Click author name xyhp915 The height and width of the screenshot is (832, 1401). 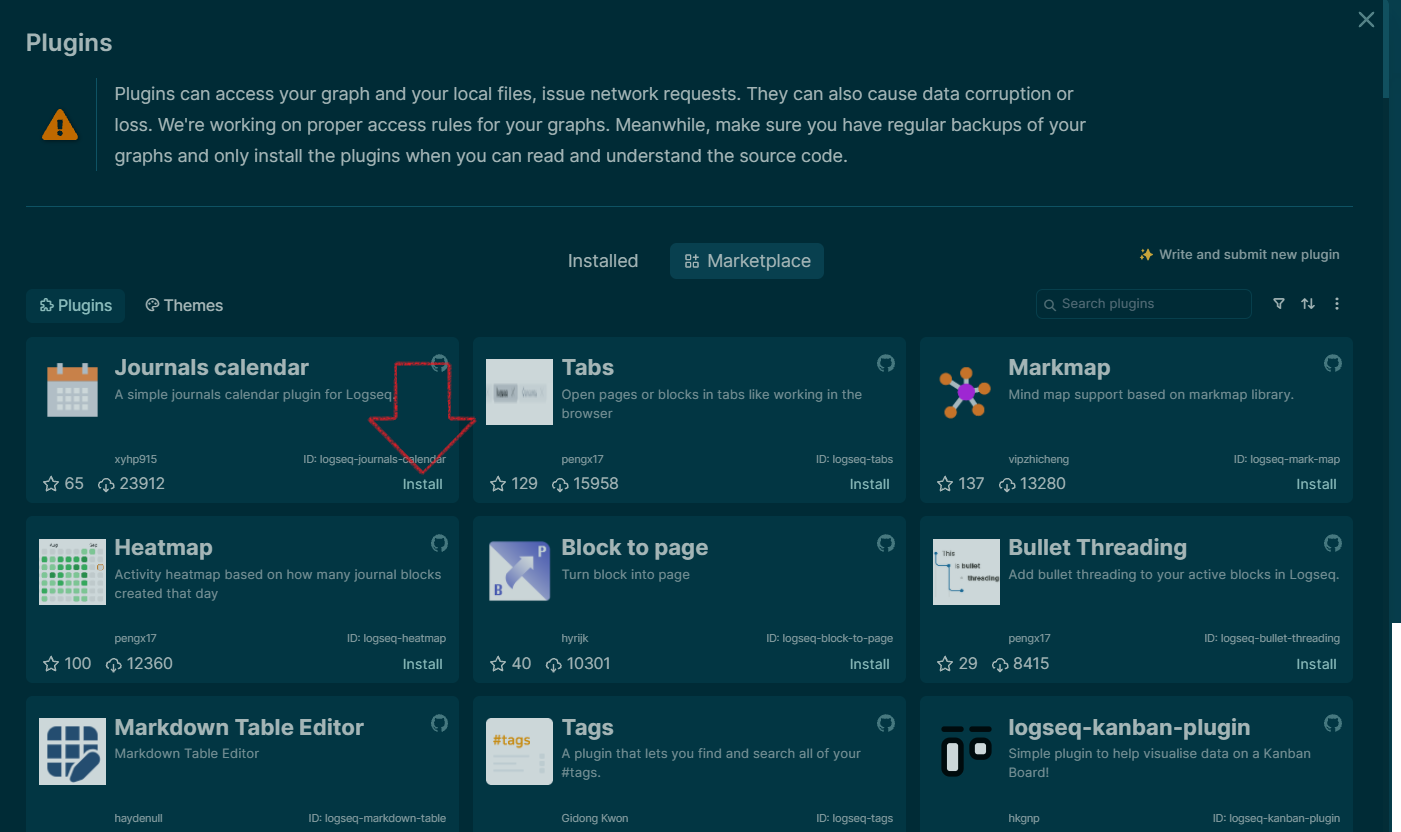(x=136, y=460)
